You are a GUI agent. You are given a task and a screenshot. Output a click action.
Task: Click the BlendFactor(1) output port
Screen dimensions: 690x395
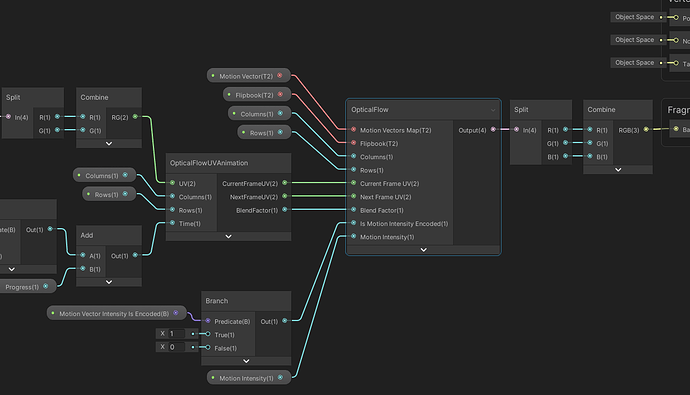point(285,210)
